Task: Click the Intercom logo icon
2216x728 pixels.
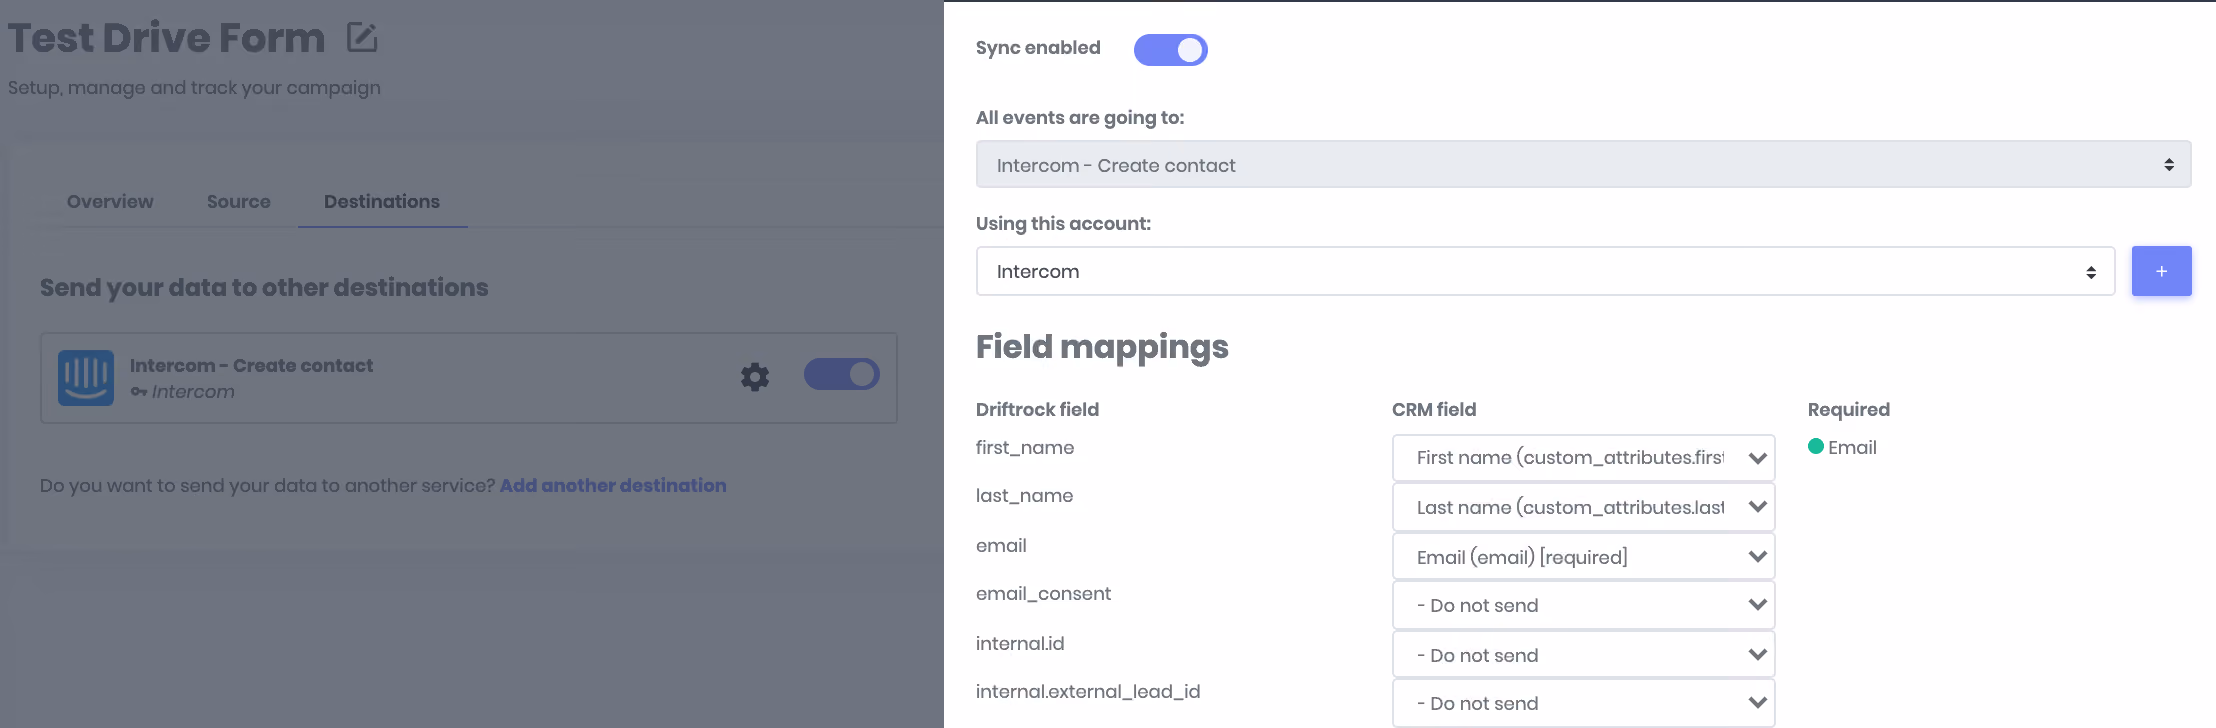Action: (86, 377)
